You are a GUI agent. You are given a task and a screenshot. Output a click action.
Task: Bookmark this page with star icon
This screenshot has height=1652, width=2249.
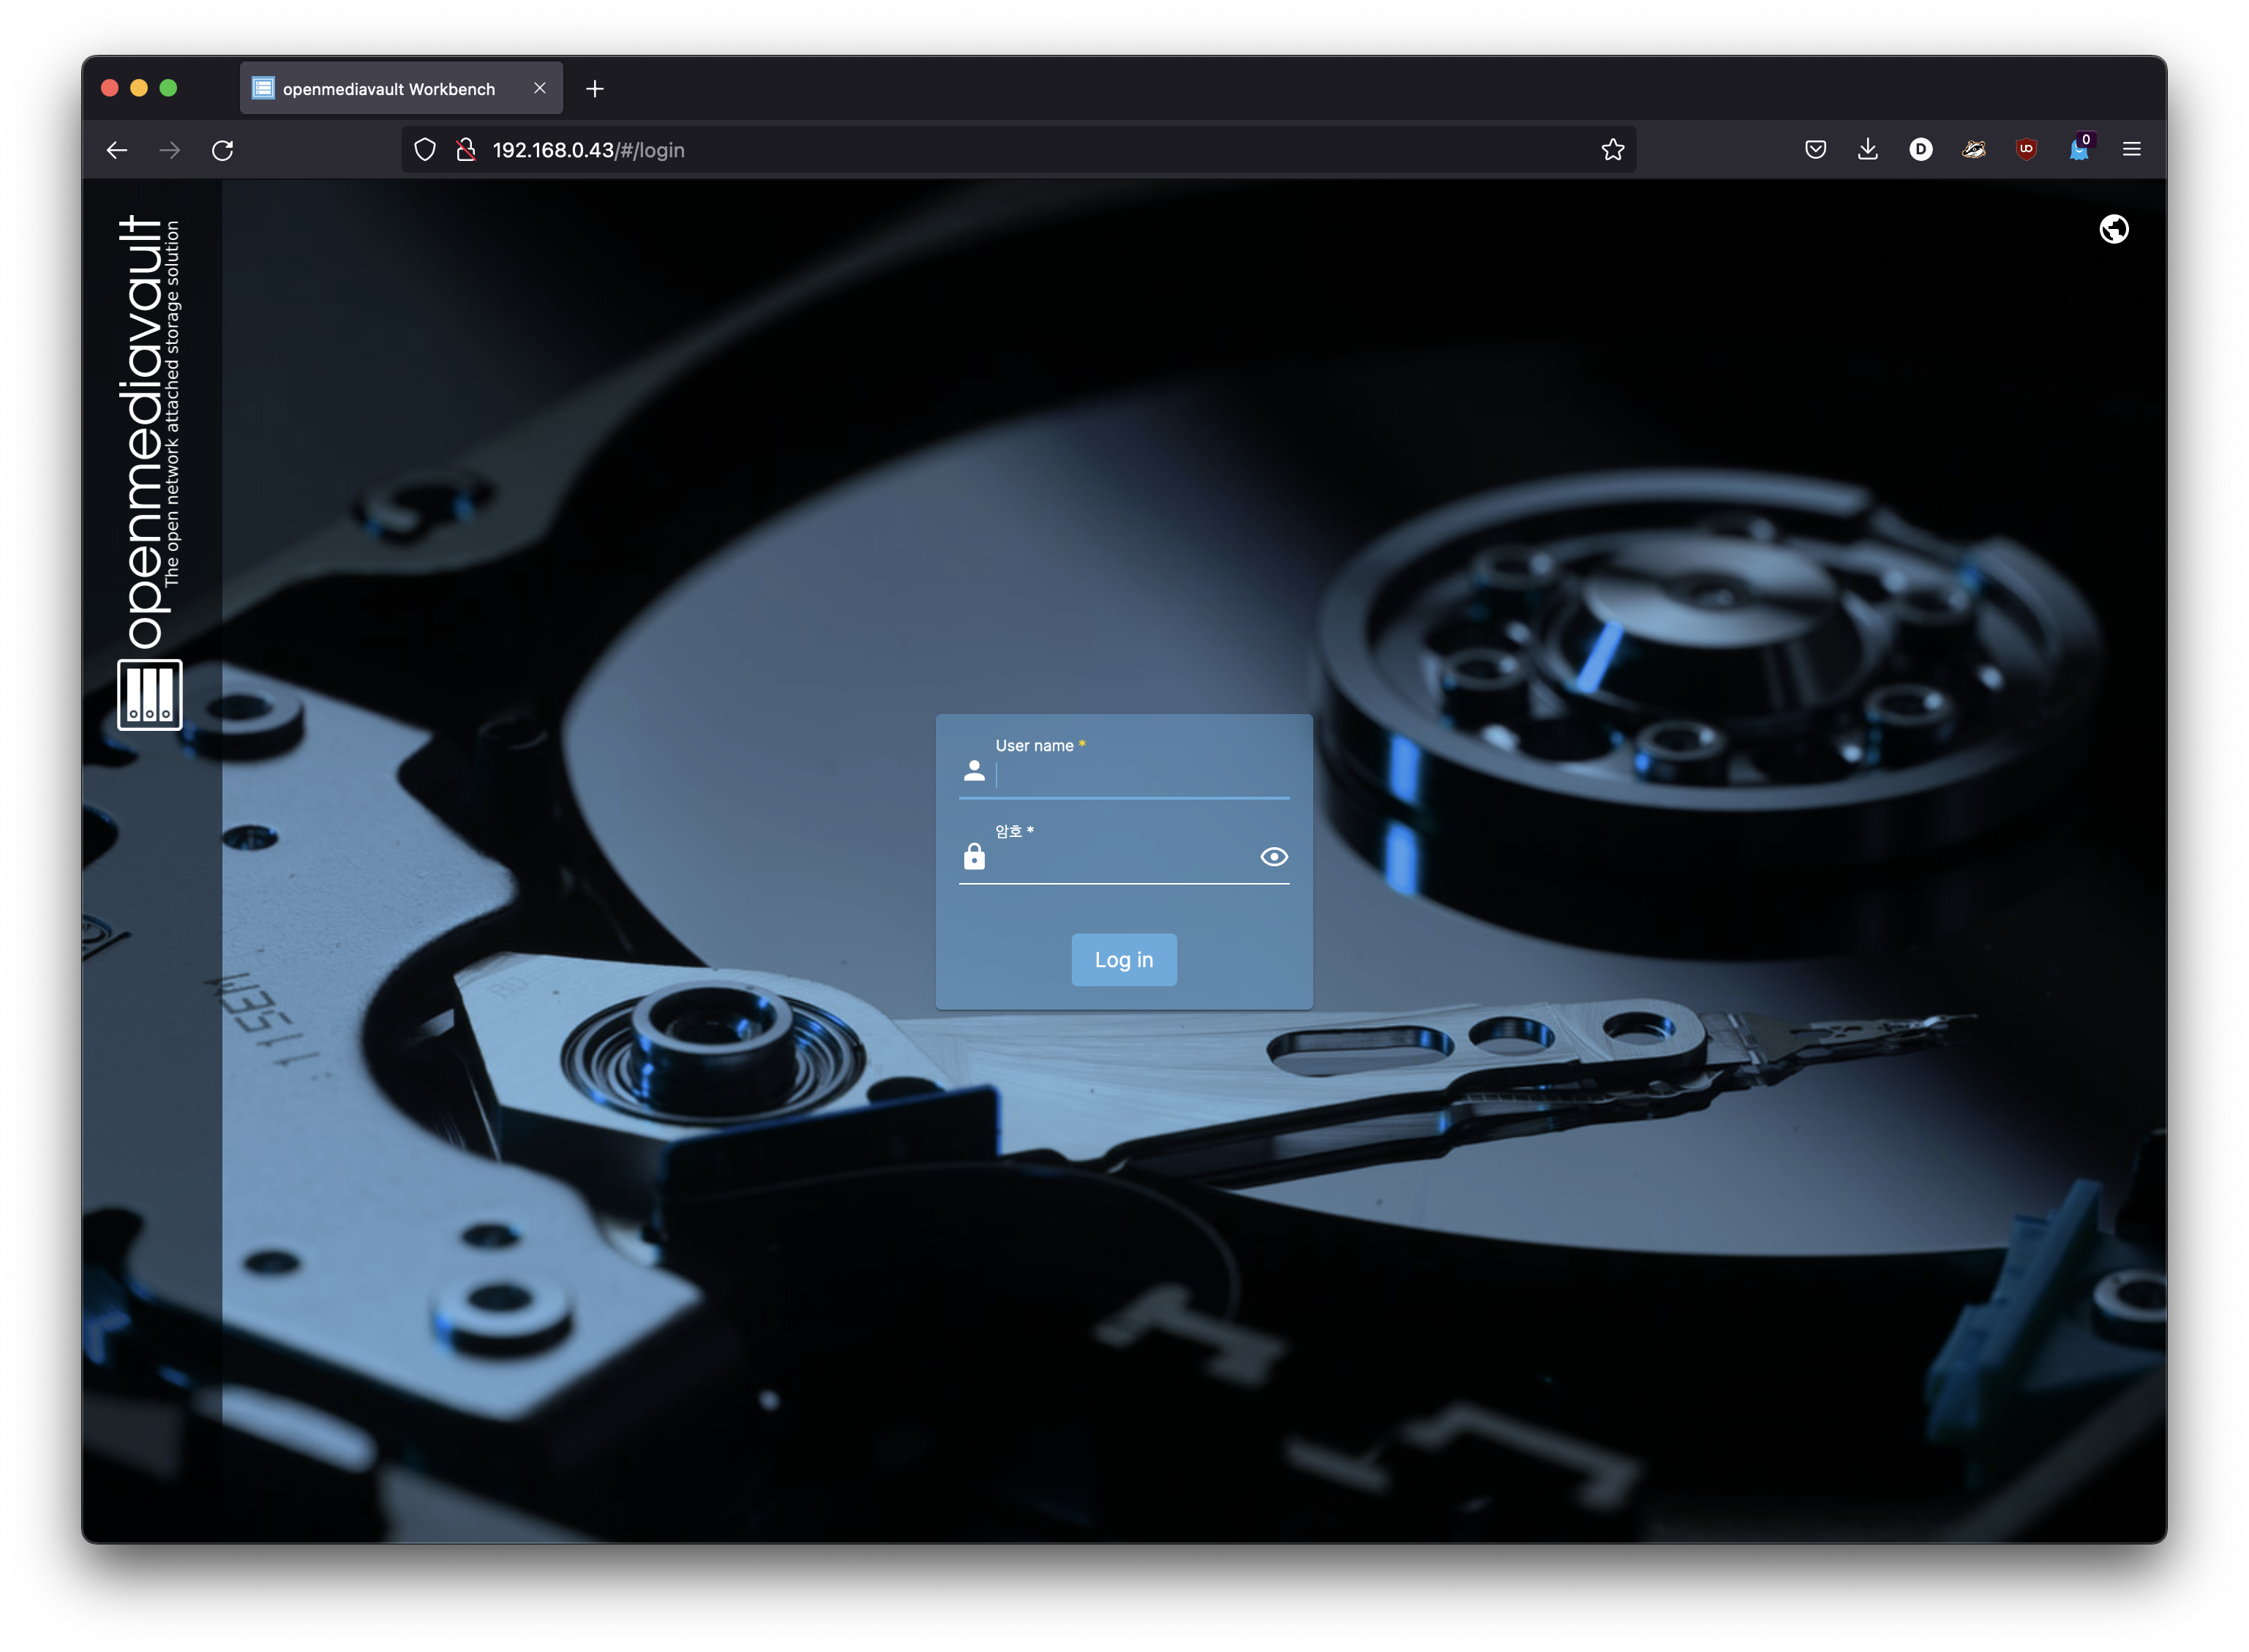point(1612,150)
